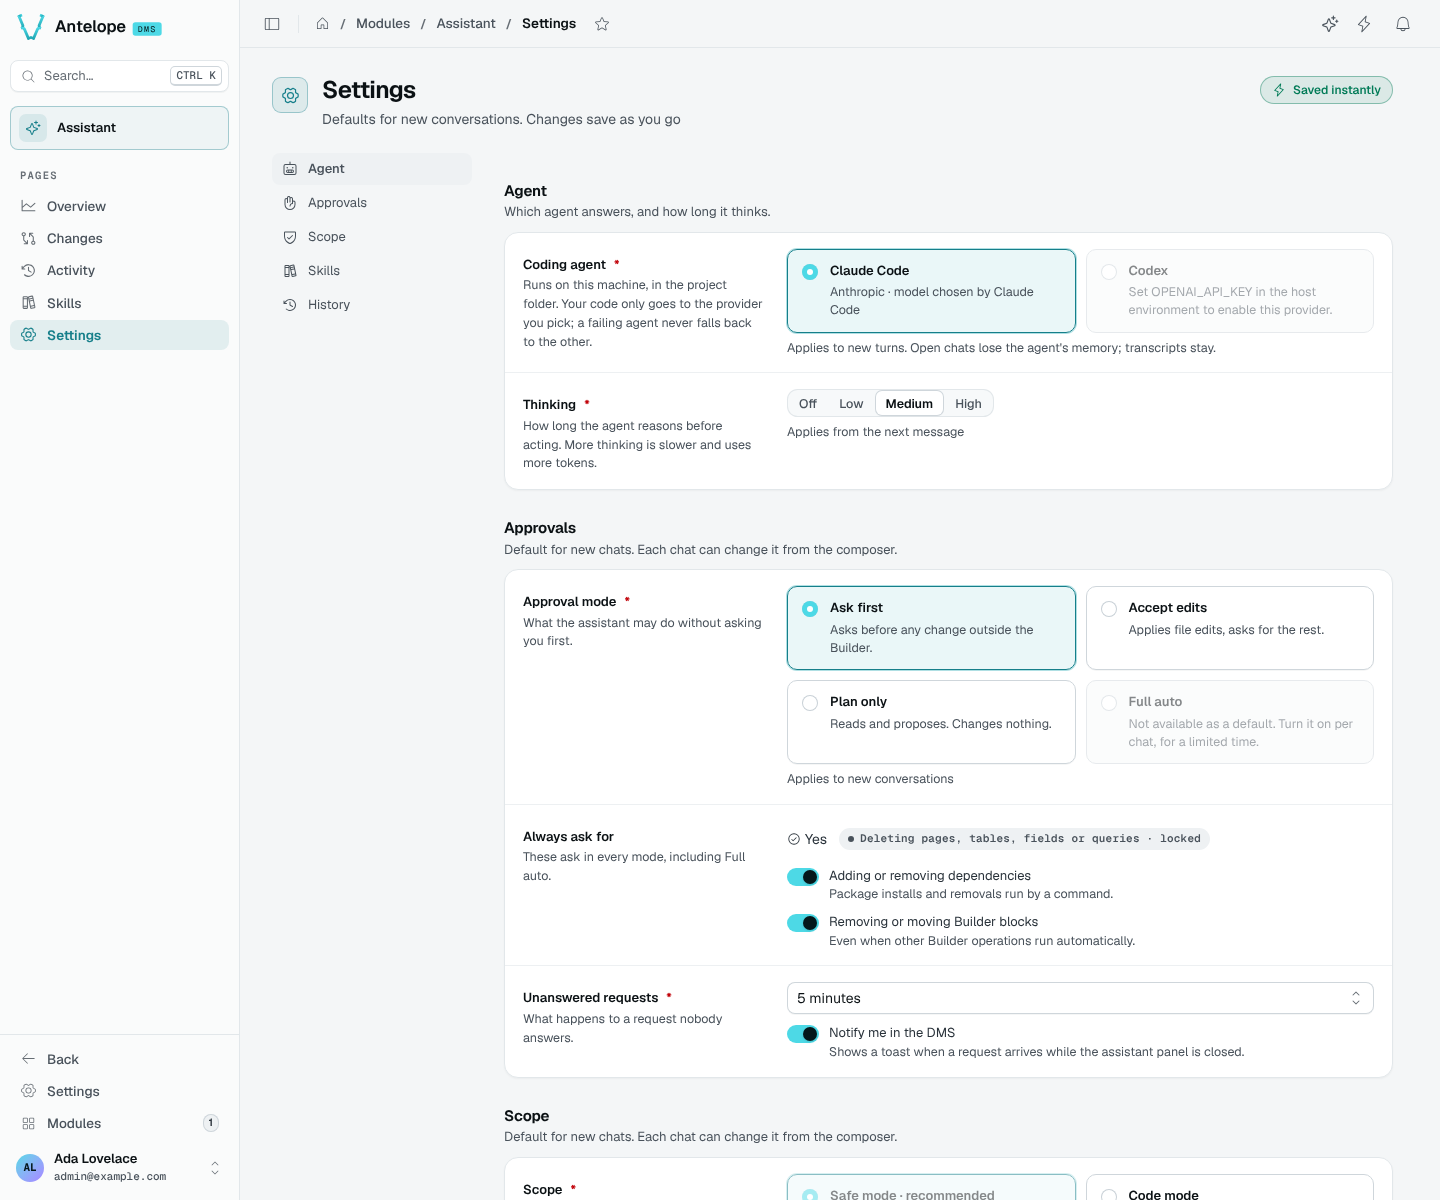Toggle Removing or moving Builder blocks switch
This screenshot has width=1440, height=1200.
click(x=803, y=923)
